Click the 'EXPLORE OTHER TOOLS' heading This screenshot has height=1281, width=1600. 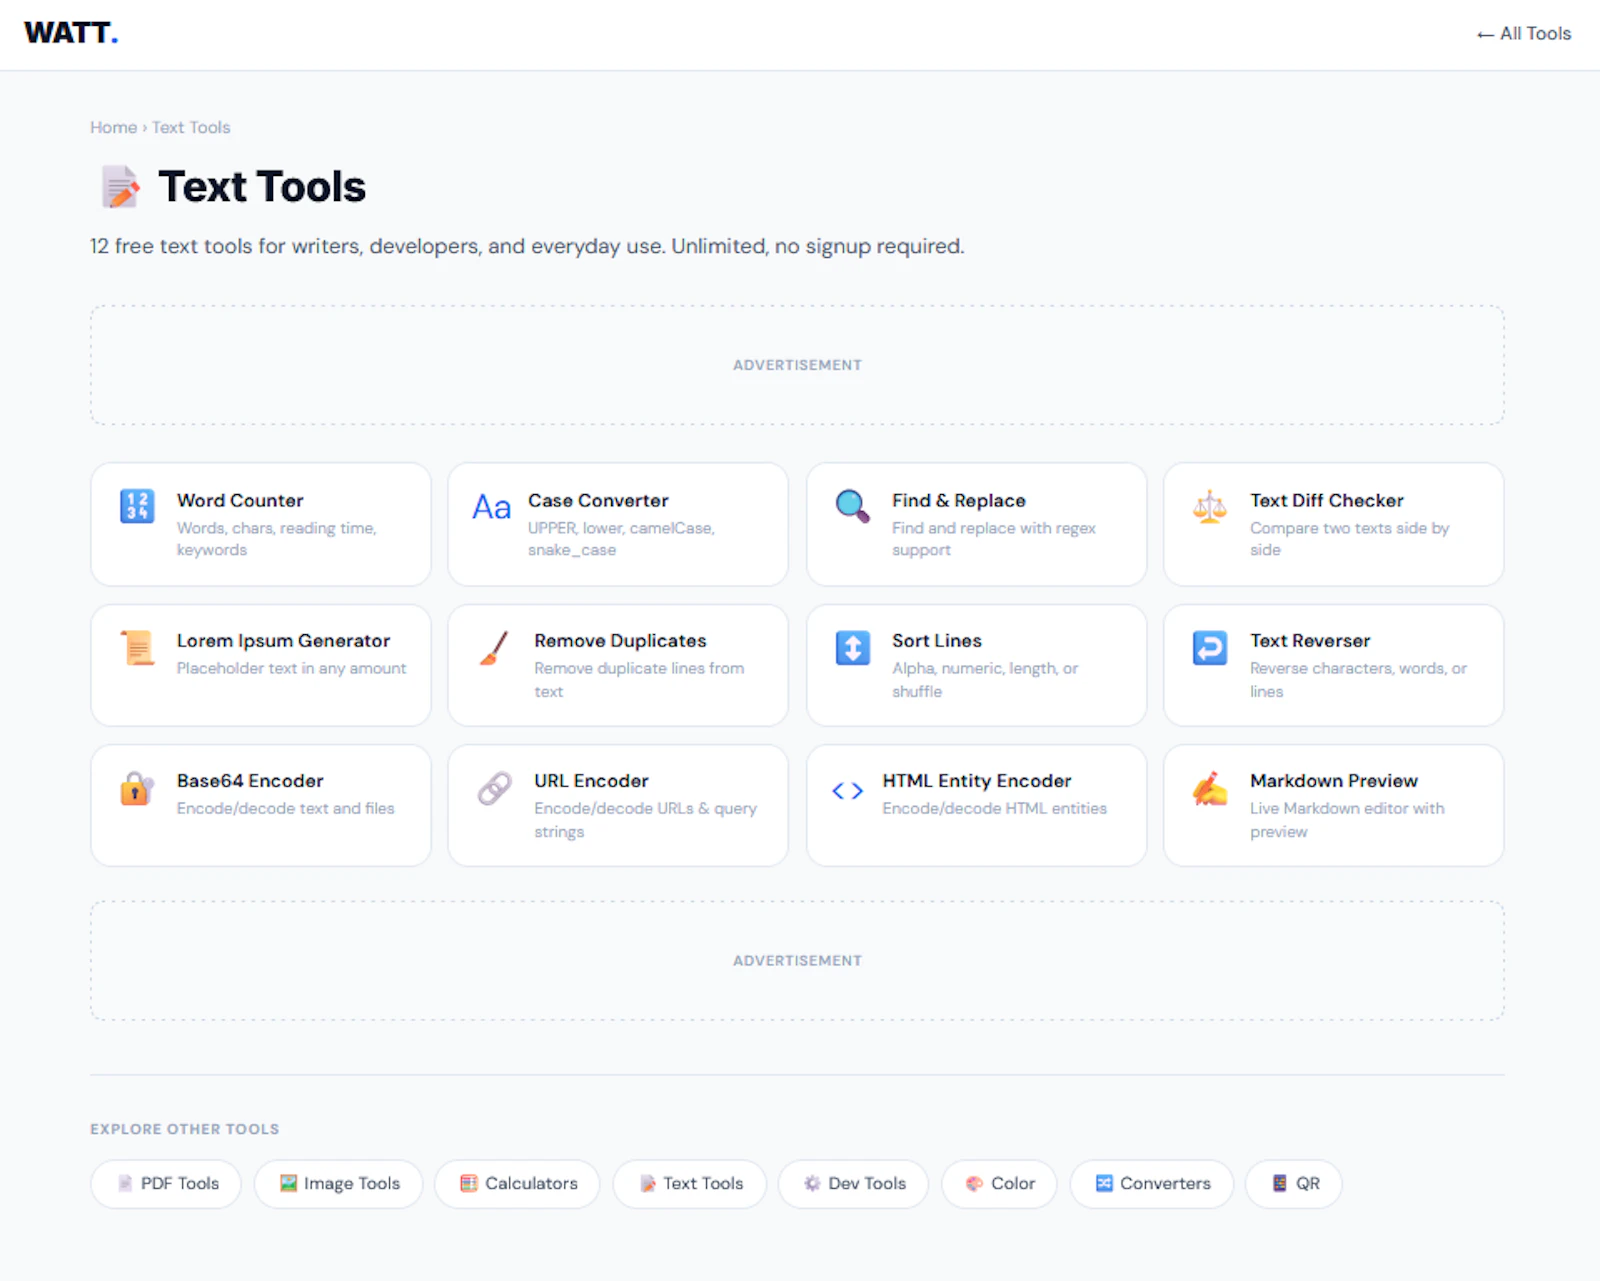(x=185, y=1129)
